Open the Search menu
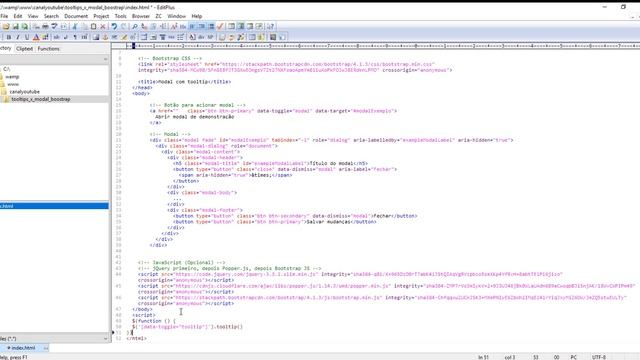 [51, 16]
